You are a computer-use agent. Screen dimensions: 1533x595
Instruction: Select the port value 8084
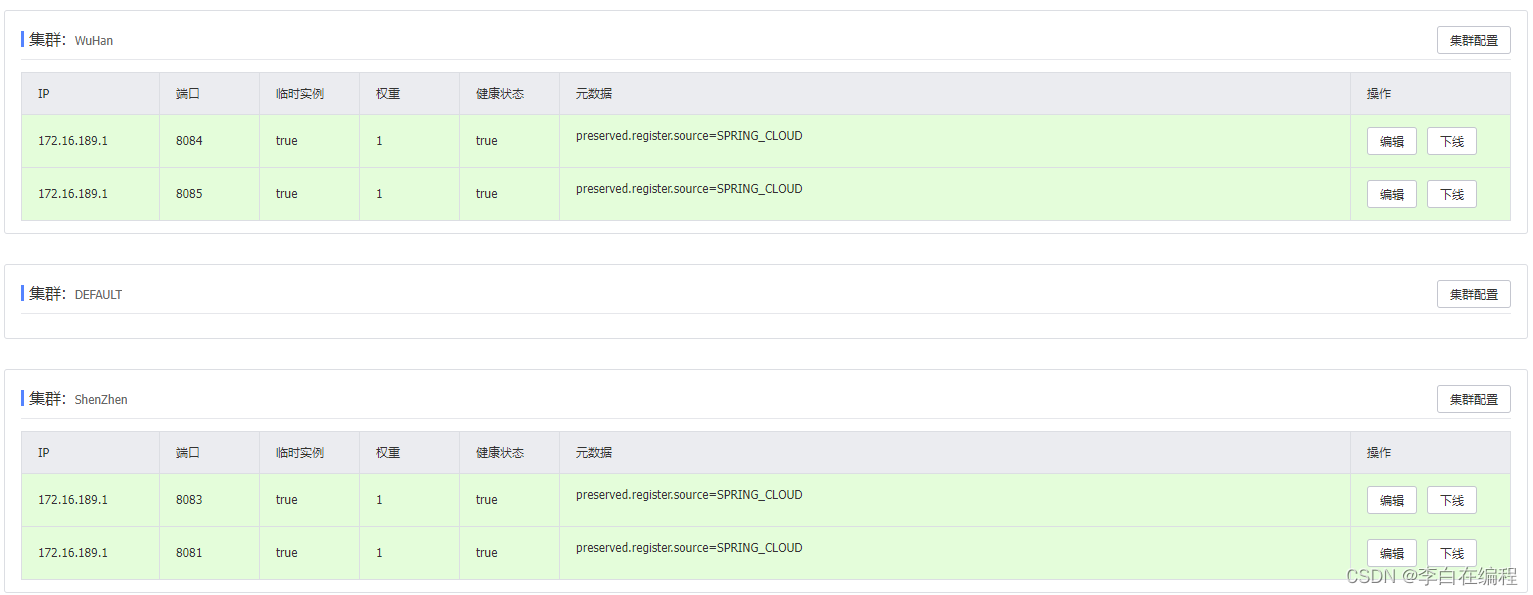[189, 141]
